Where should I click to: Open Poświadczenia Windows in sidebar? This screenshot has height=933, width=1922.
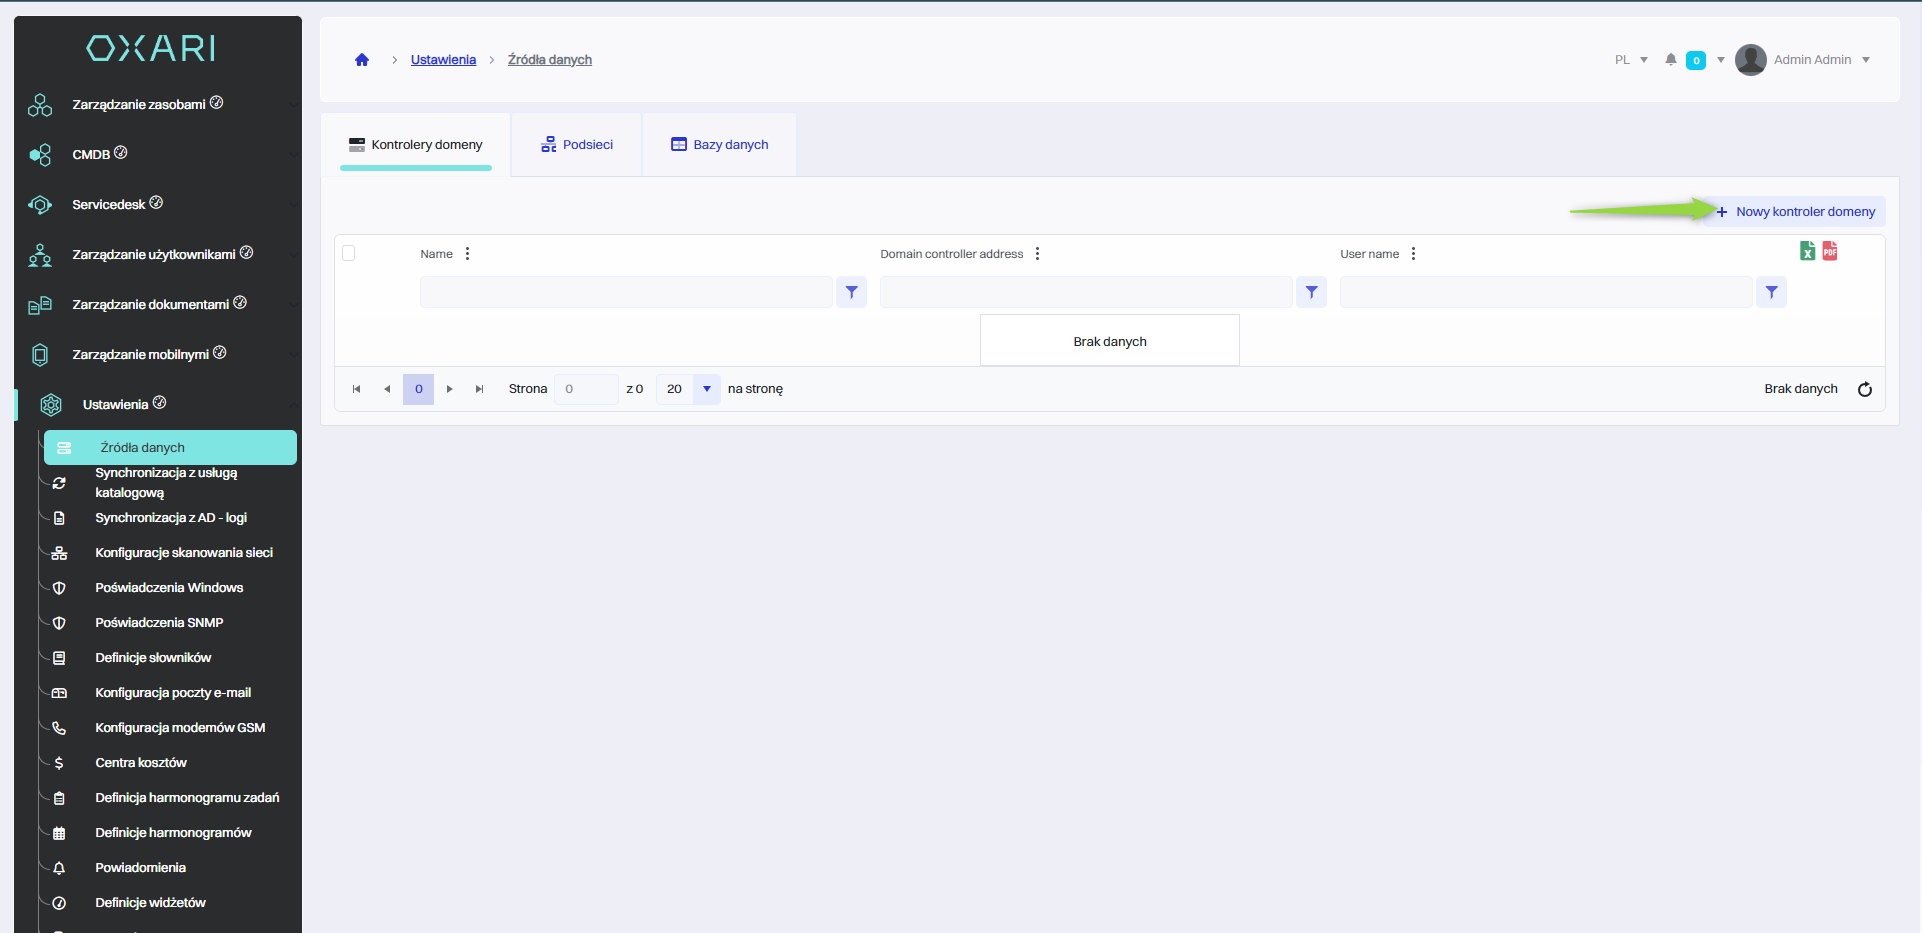coord(169,588)
